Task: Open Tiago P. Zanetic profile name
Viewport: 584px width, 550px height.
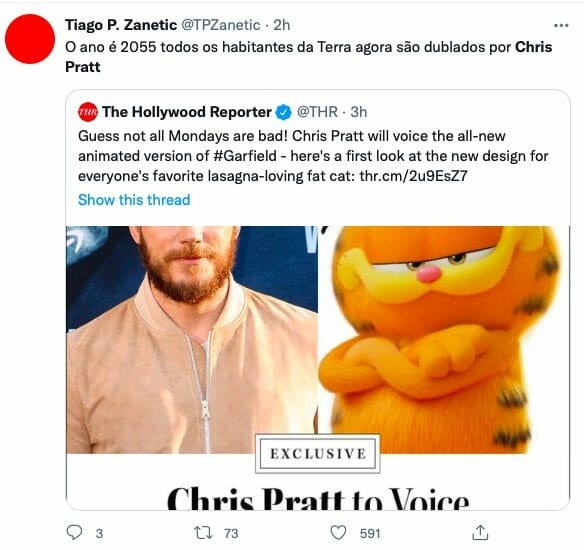Action: (x=121, y=25)
